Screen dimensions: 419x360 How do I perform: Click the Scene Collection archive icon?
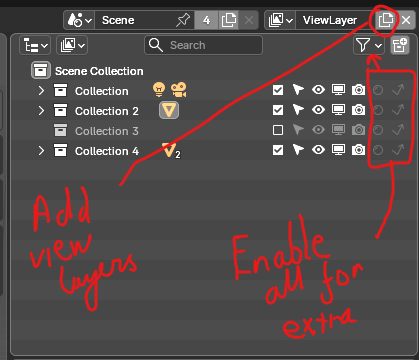(41, 70)
